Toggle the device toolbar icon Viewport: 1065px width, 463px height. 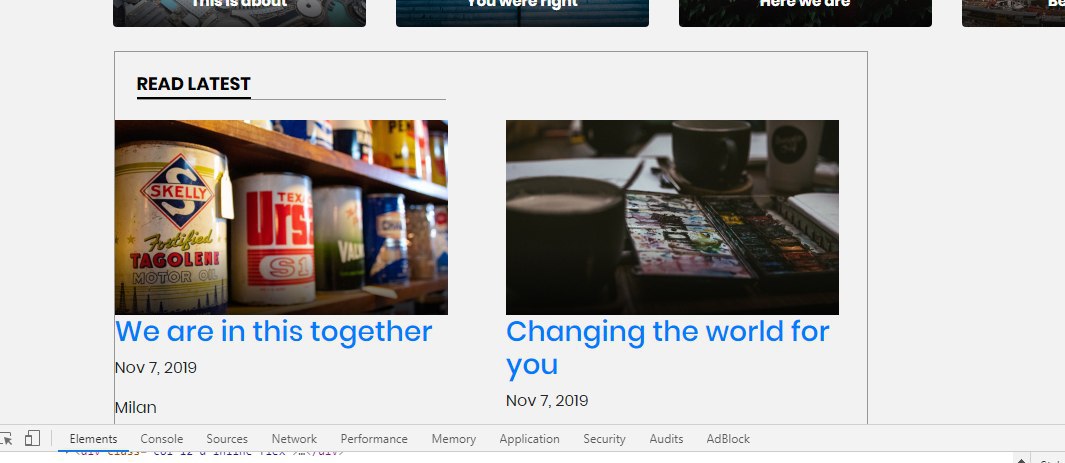pyautogui.click(x=32, y=439)
